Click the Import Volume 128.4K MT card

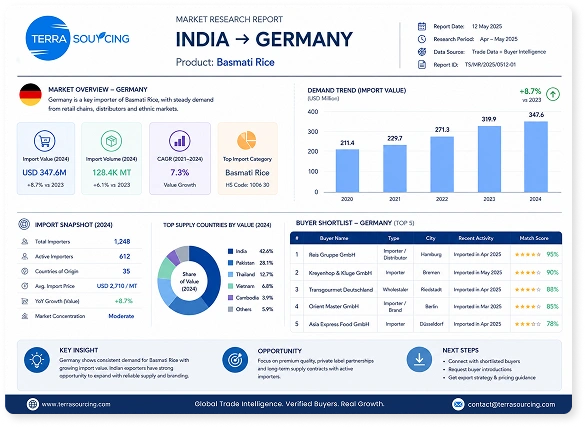point(111,158)
